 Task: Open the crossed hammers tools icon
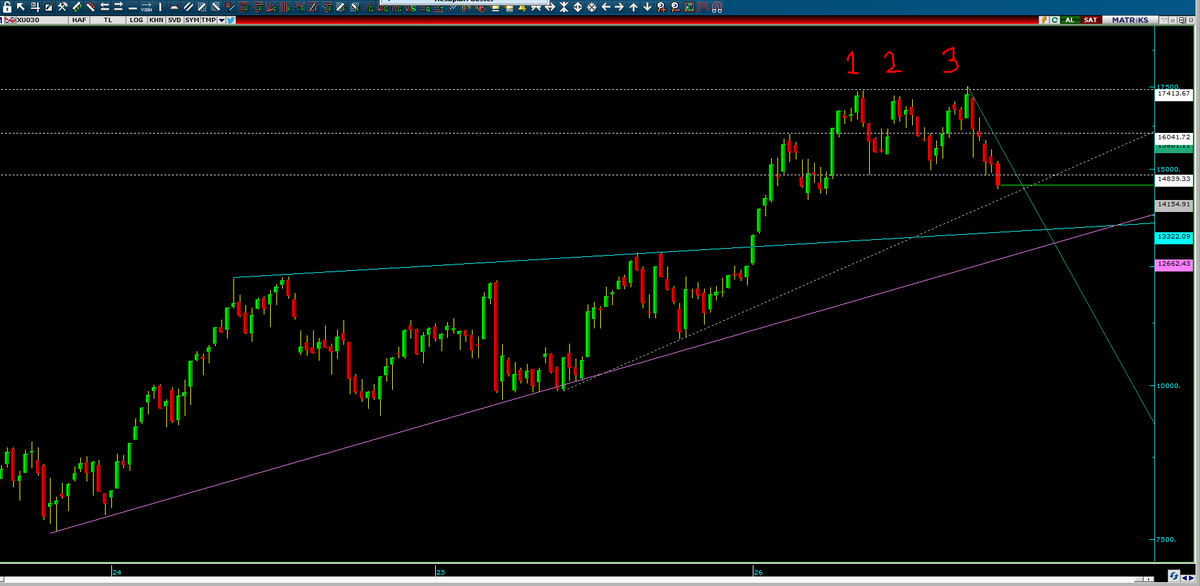(62, 7)
